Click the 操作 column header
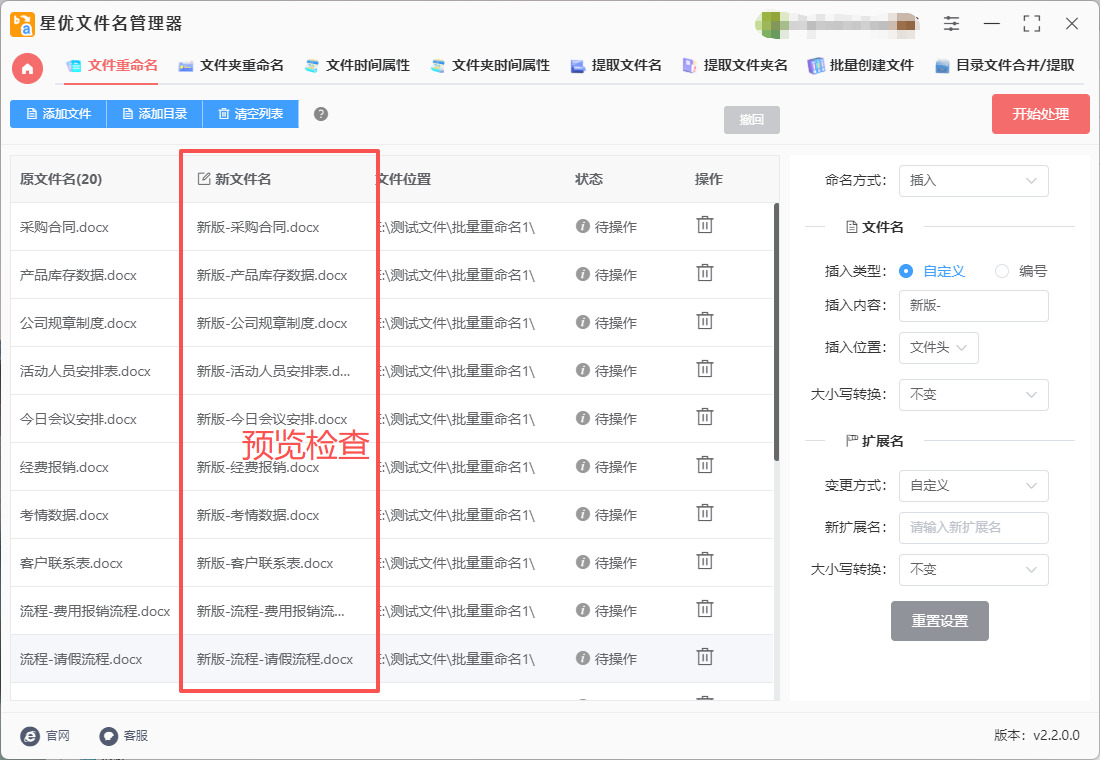The height and width of the screenshot is (760, 1100). tap(709, 179)
